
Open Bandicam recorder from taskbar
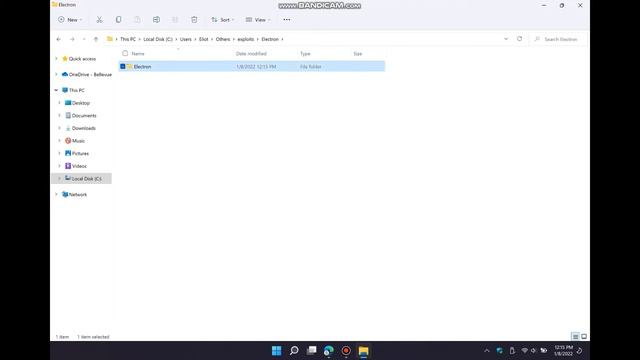(x=346, y=351)
